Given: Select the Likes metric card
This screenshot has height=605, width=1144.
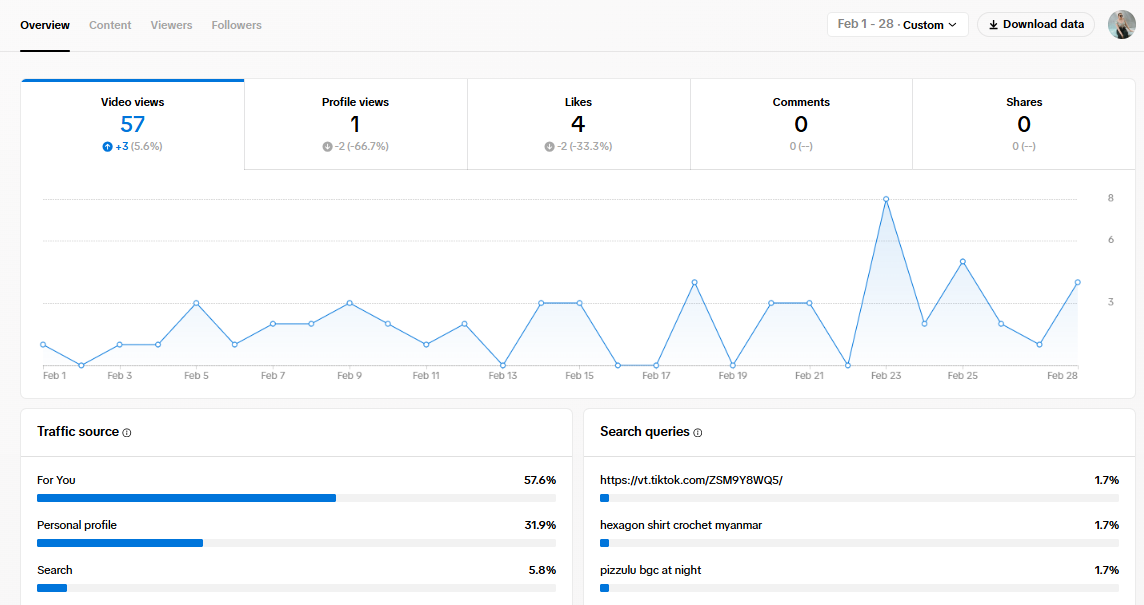Looking at the screenshot, I should [x=579, y=124].
